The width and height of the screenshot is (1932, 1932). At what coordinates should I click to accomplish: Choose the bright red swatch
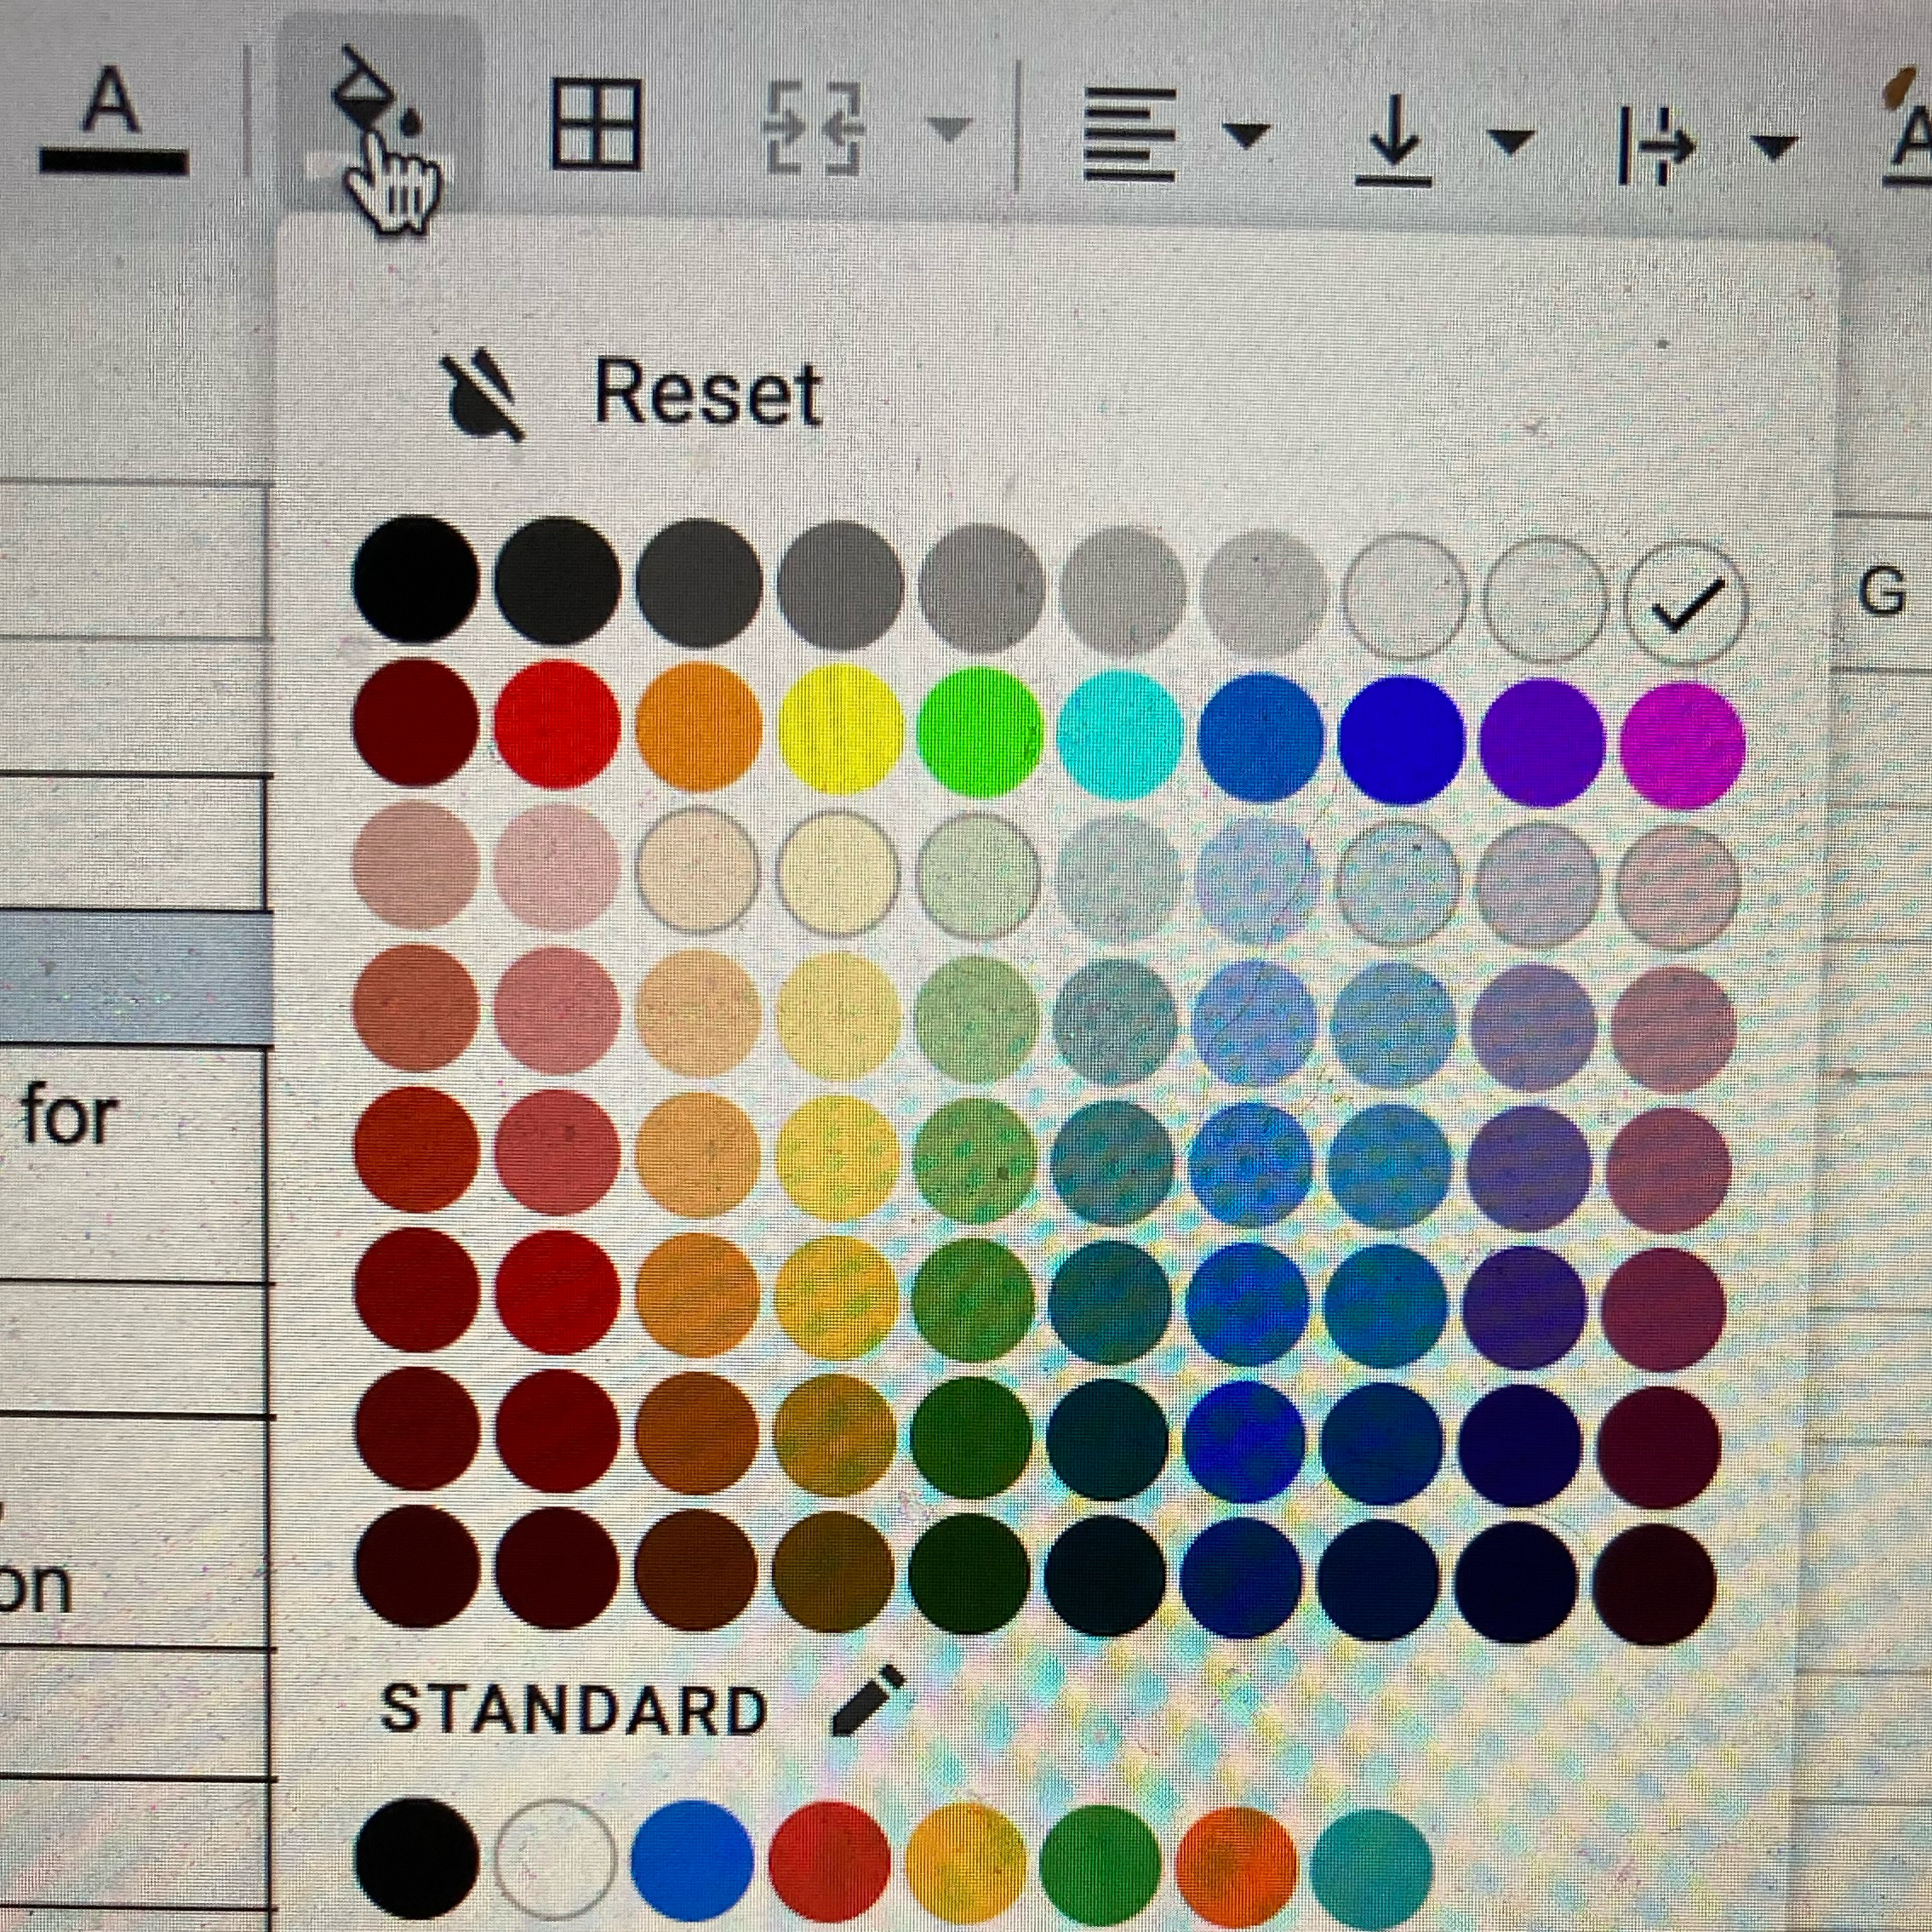point(557,724)
